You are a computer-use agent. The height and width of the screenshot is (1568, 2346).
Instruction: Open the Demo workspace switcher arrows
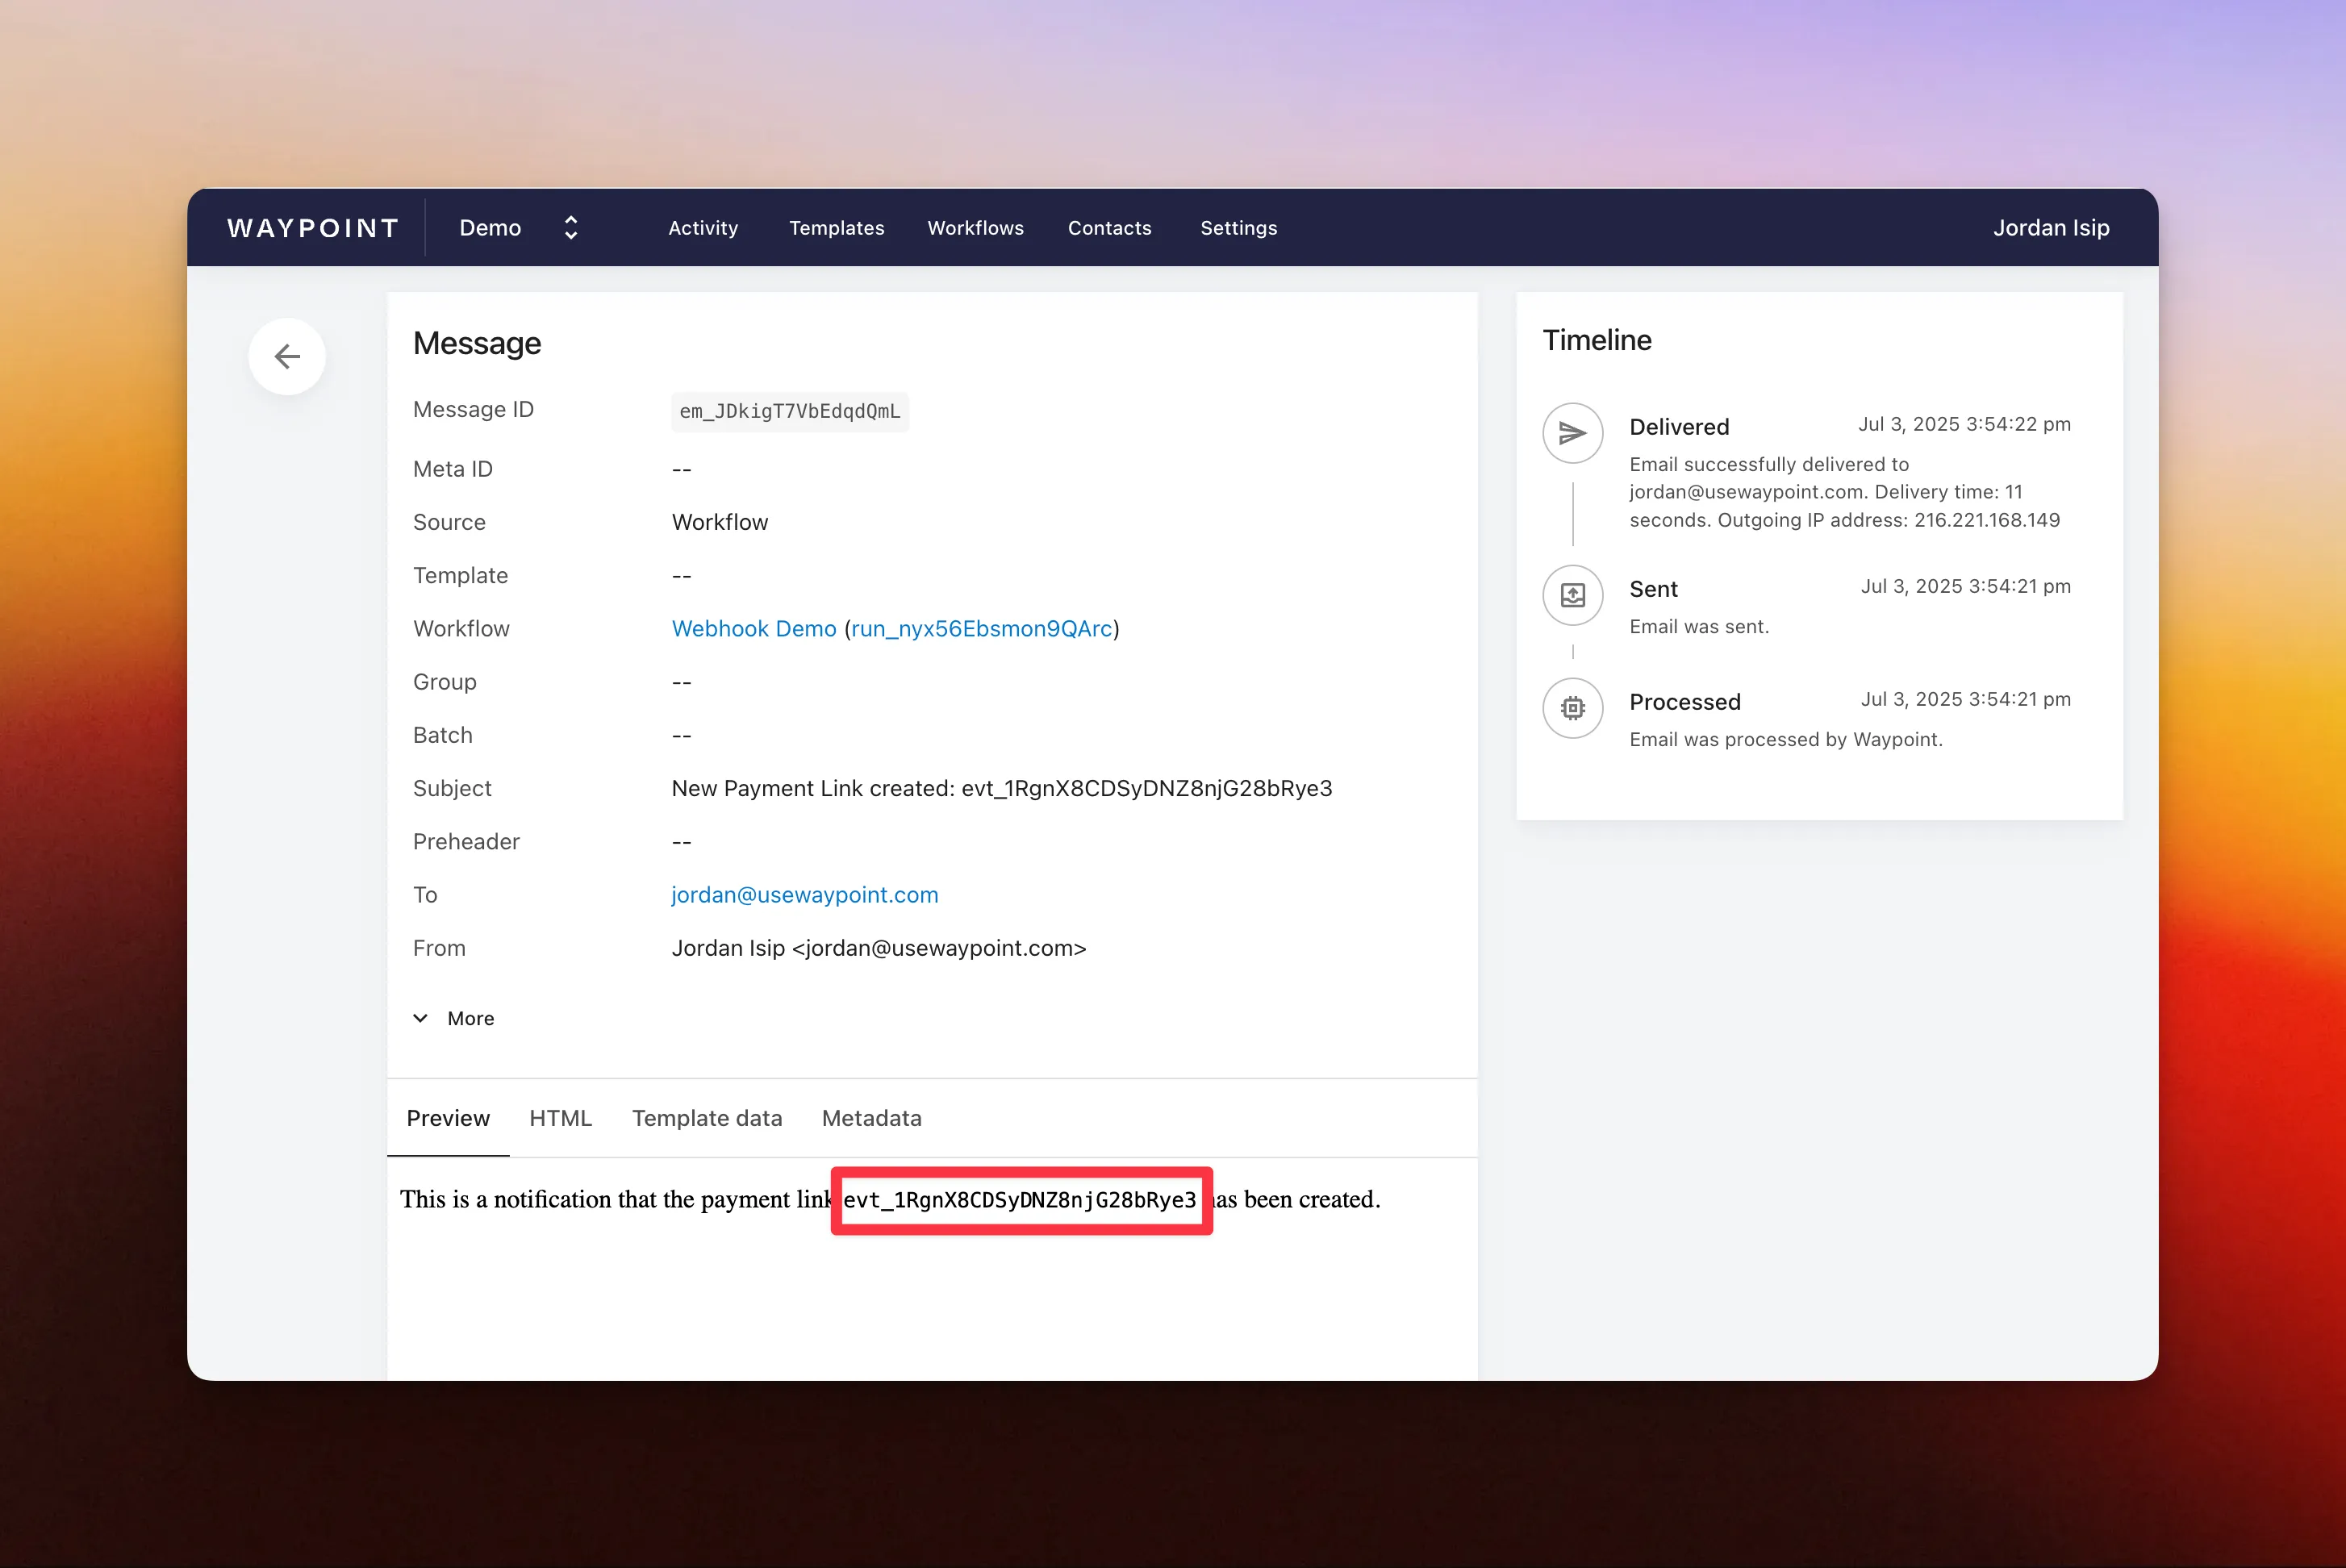pyautogui.click(x=571, y=228)
